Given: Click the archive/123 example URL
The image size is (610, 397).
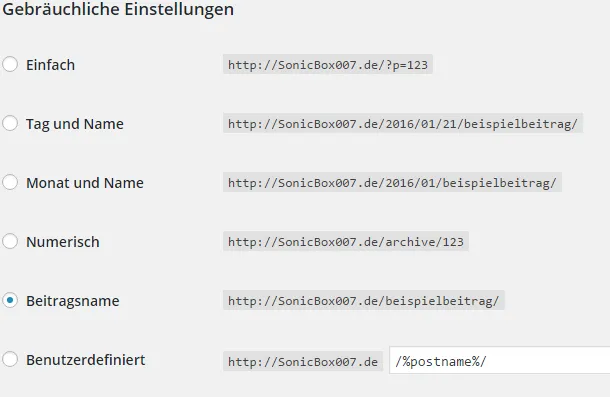Looking at the screenshot, I should [345, 241].
